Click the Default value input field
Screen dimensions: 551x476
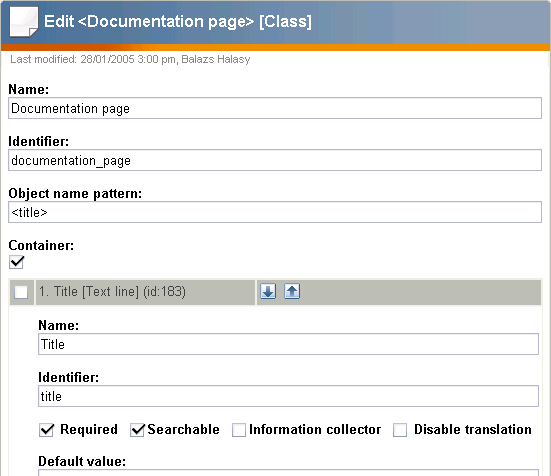288,472
